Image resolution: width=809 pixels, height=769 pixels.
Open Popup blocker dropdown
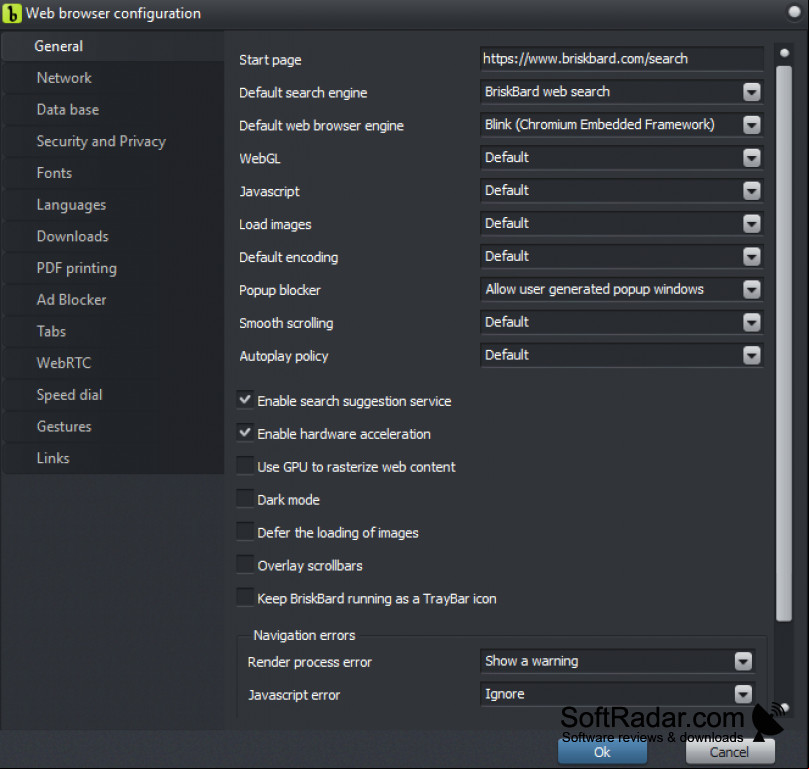(621, 290)
